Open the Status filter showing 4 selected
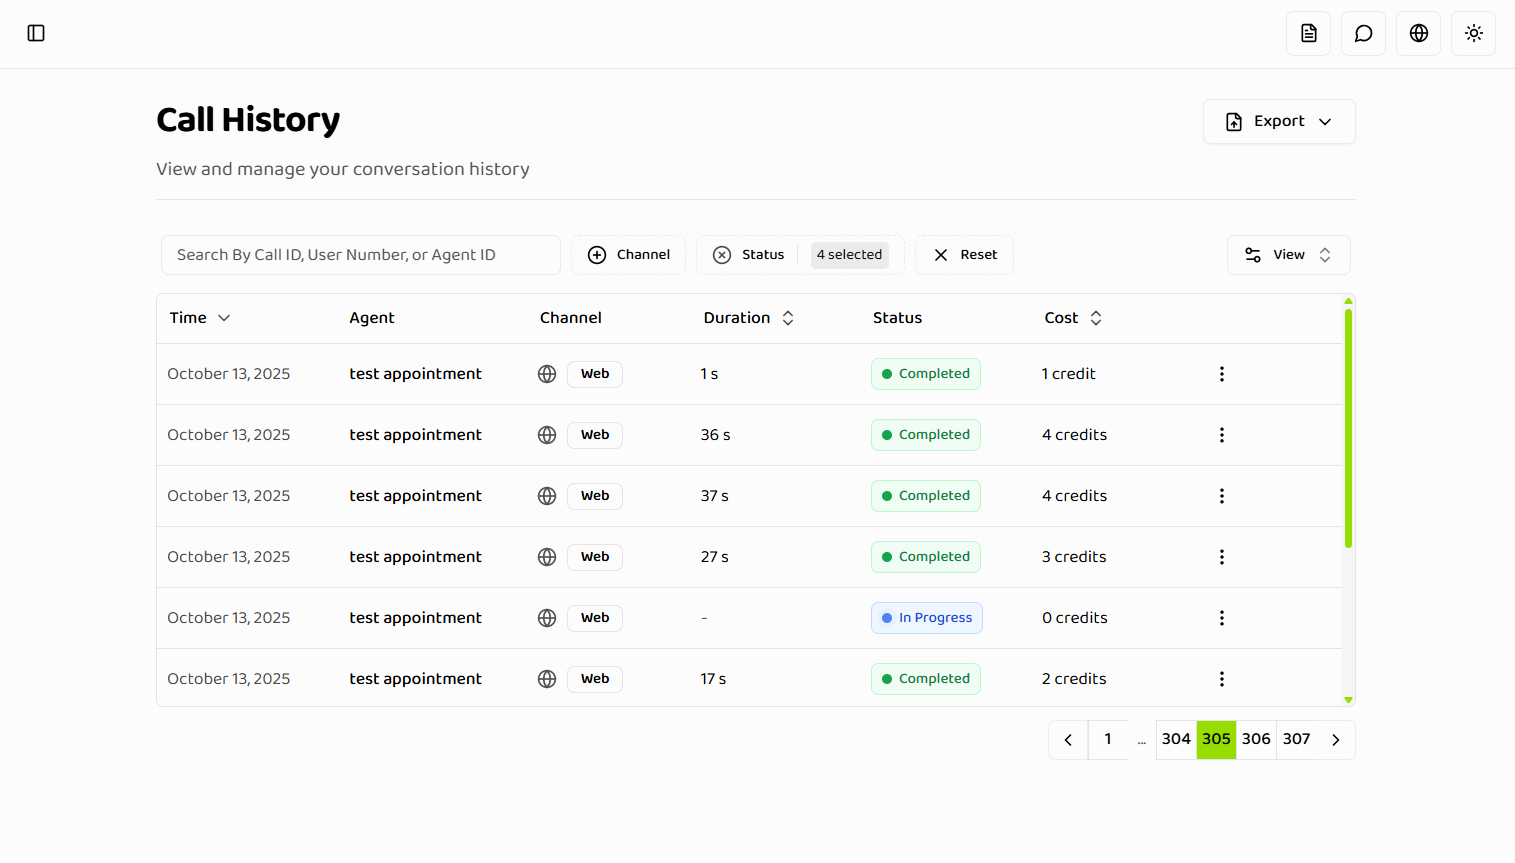This screenshot has width=1515, height=863. coord(849,255)
